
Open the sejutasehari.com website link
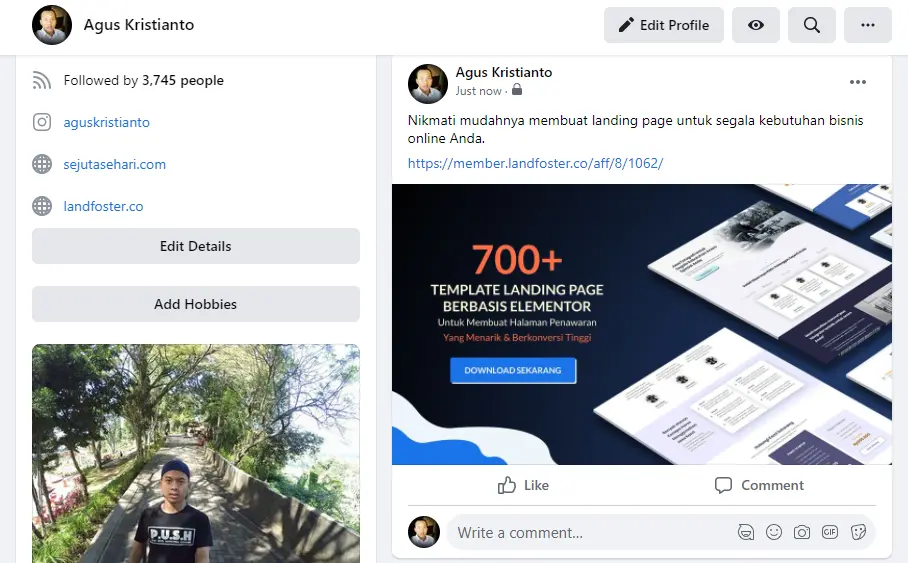click(x=114, y=164)
